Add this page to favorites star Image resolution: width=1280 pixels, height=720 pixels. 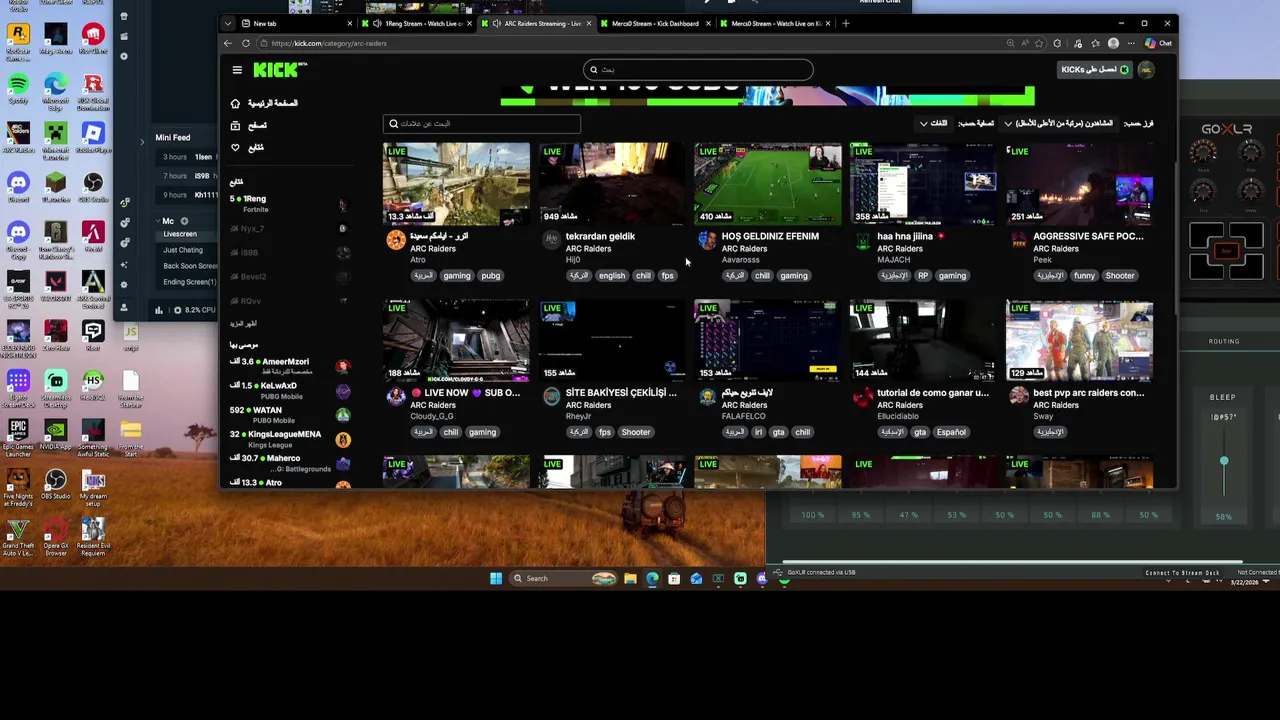pyautogui.click(x=1039, y=43)
